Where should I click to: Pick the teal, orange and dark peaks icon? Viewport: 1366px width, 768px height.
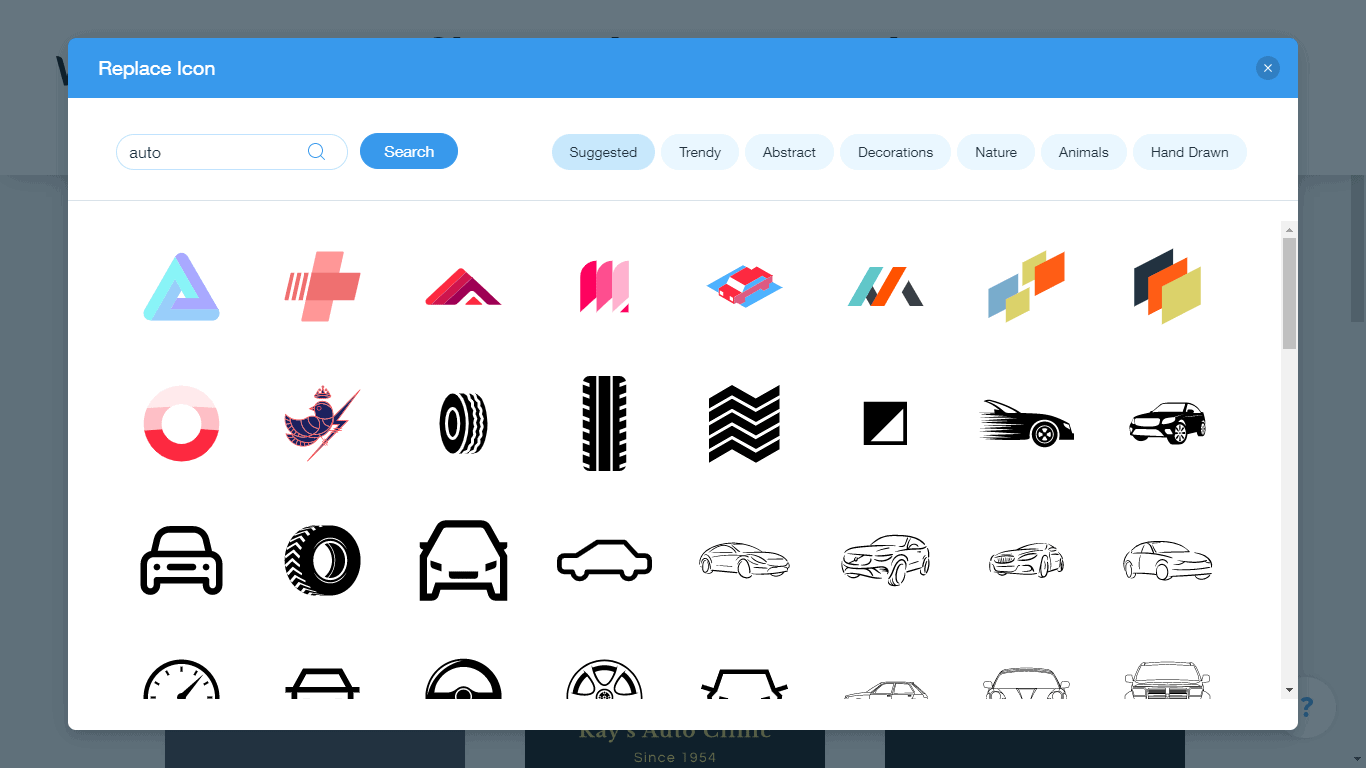(886, 287)
